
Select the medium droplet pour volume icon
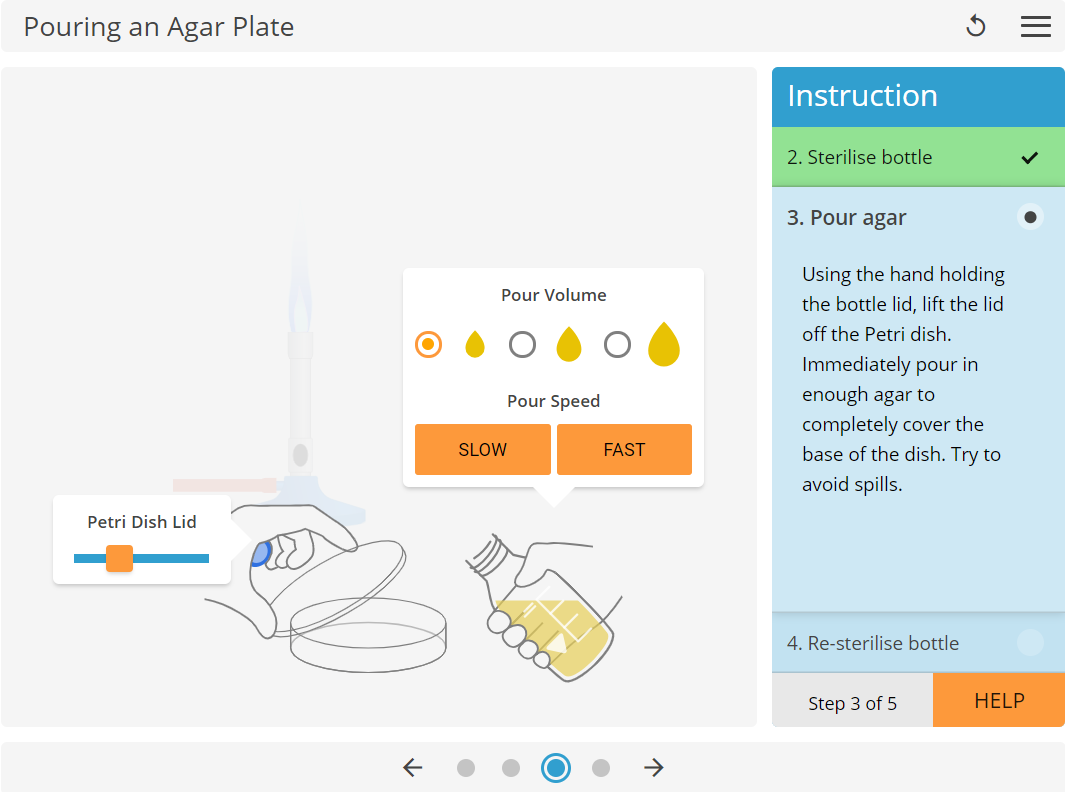coord(569,344)
